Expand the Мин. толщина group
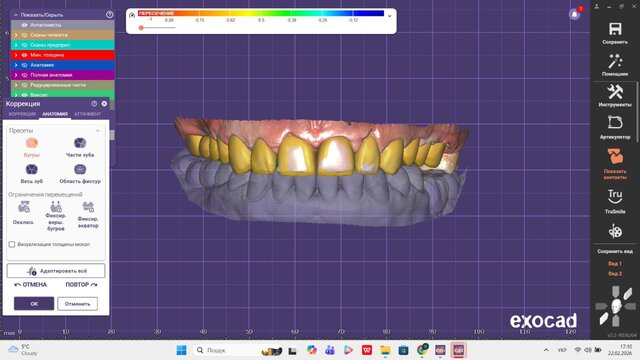 click(x=16, y=55)
